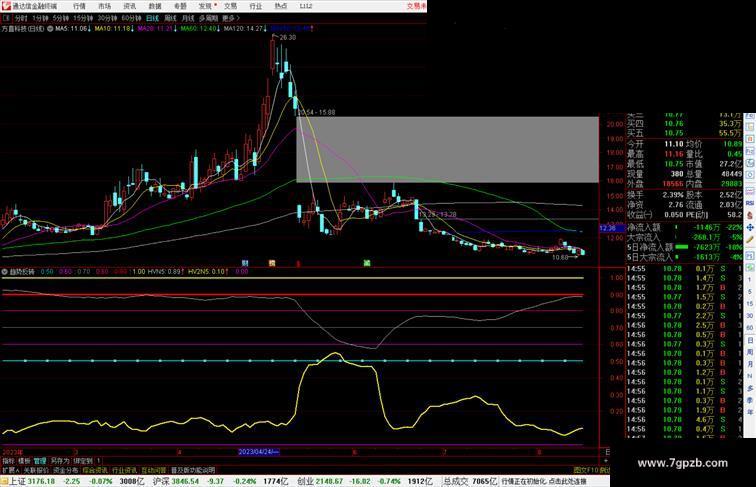Click the 月 period sidebar button

750,364
